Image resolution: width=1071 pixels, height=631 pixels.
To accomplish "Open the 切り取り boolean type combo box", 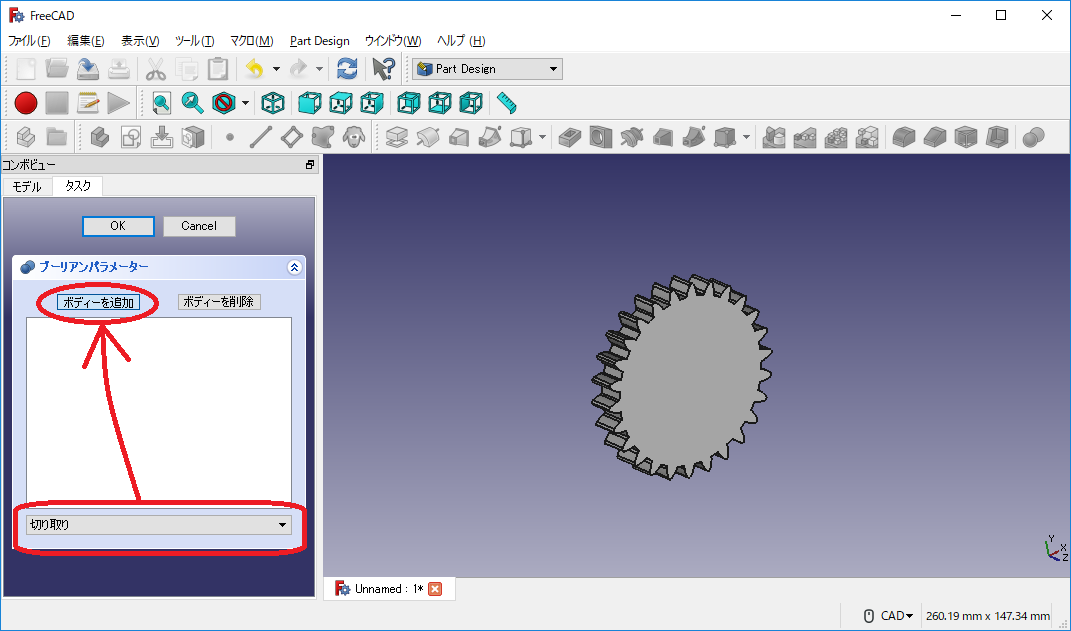I will tap(159, 525).
